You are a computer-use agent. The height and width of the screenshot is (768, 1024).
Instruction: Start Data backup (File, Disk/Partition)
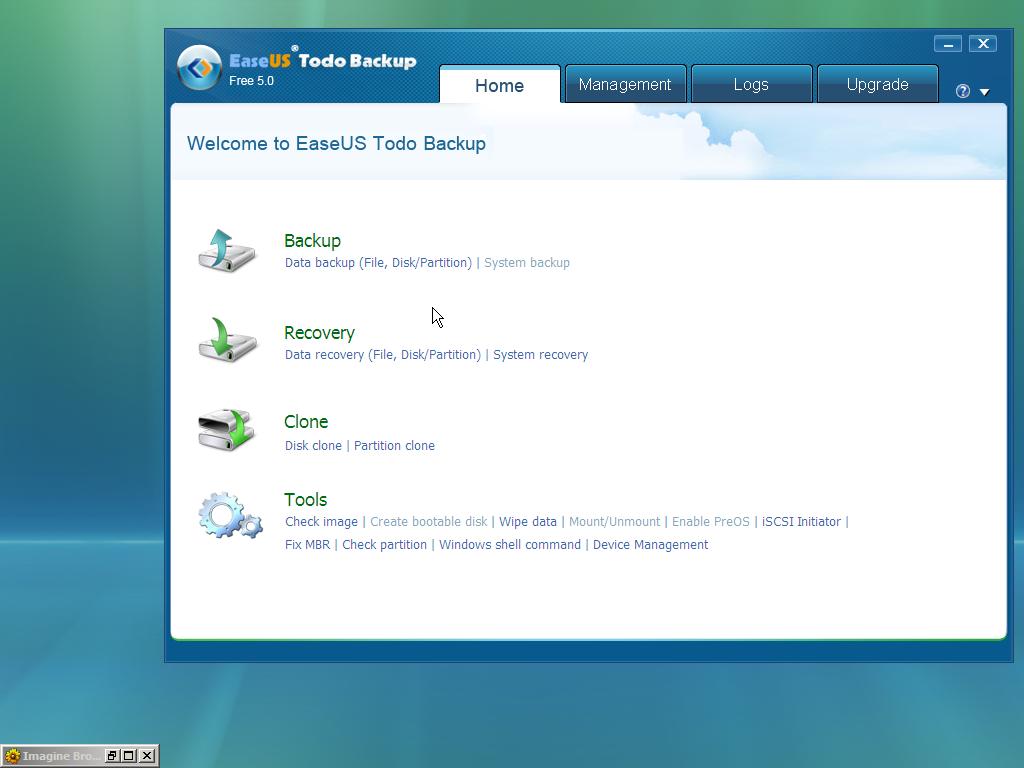coord(378,263)
